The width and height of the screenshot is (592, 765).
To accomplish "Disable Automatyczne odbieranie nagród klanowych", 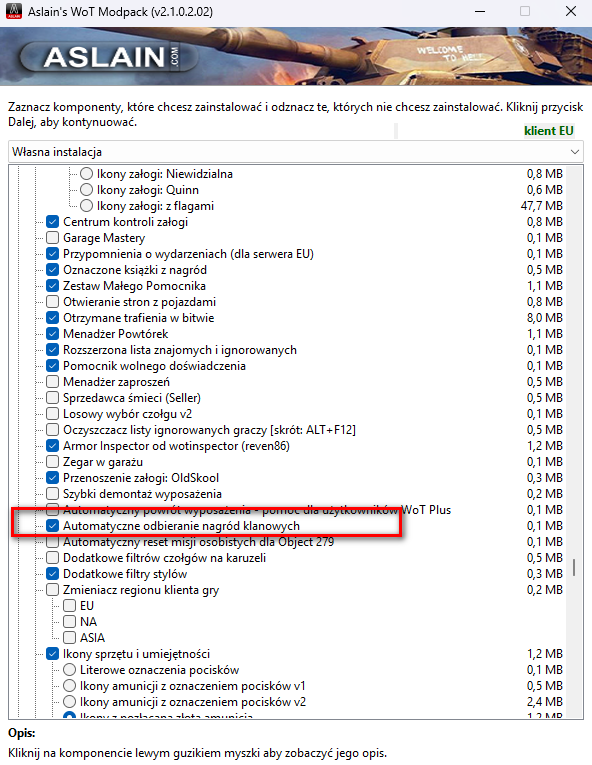I will 53,526.
